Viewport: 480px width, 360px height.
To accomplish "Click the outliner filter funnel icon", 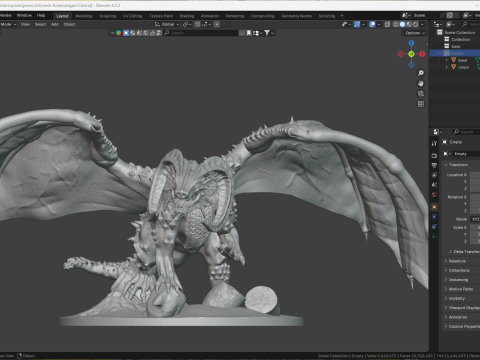I will (x=267, y=33).
